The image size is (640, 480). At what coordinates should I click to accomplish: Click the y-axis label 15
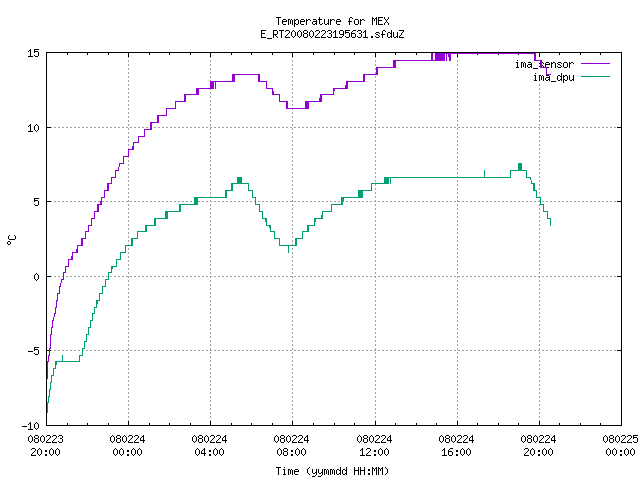[x=33, y=53]
